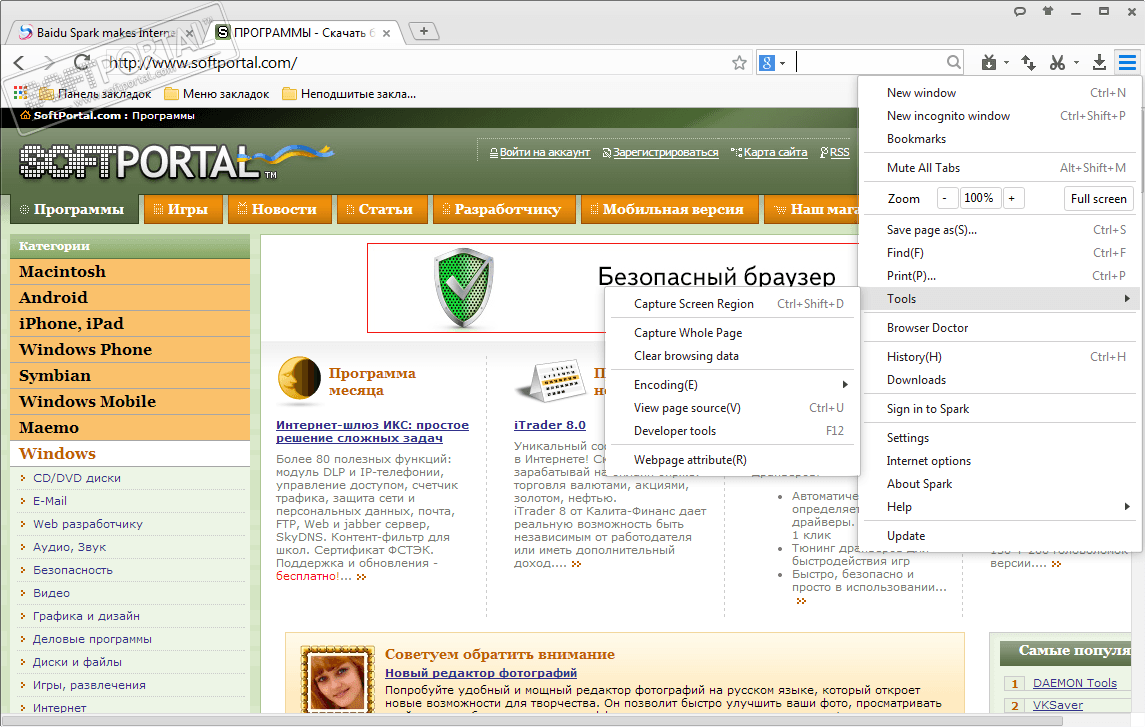The width and height of the screenshot is (1145, 727).
Task: Select Update menu item
Action: click(1000, 536)
